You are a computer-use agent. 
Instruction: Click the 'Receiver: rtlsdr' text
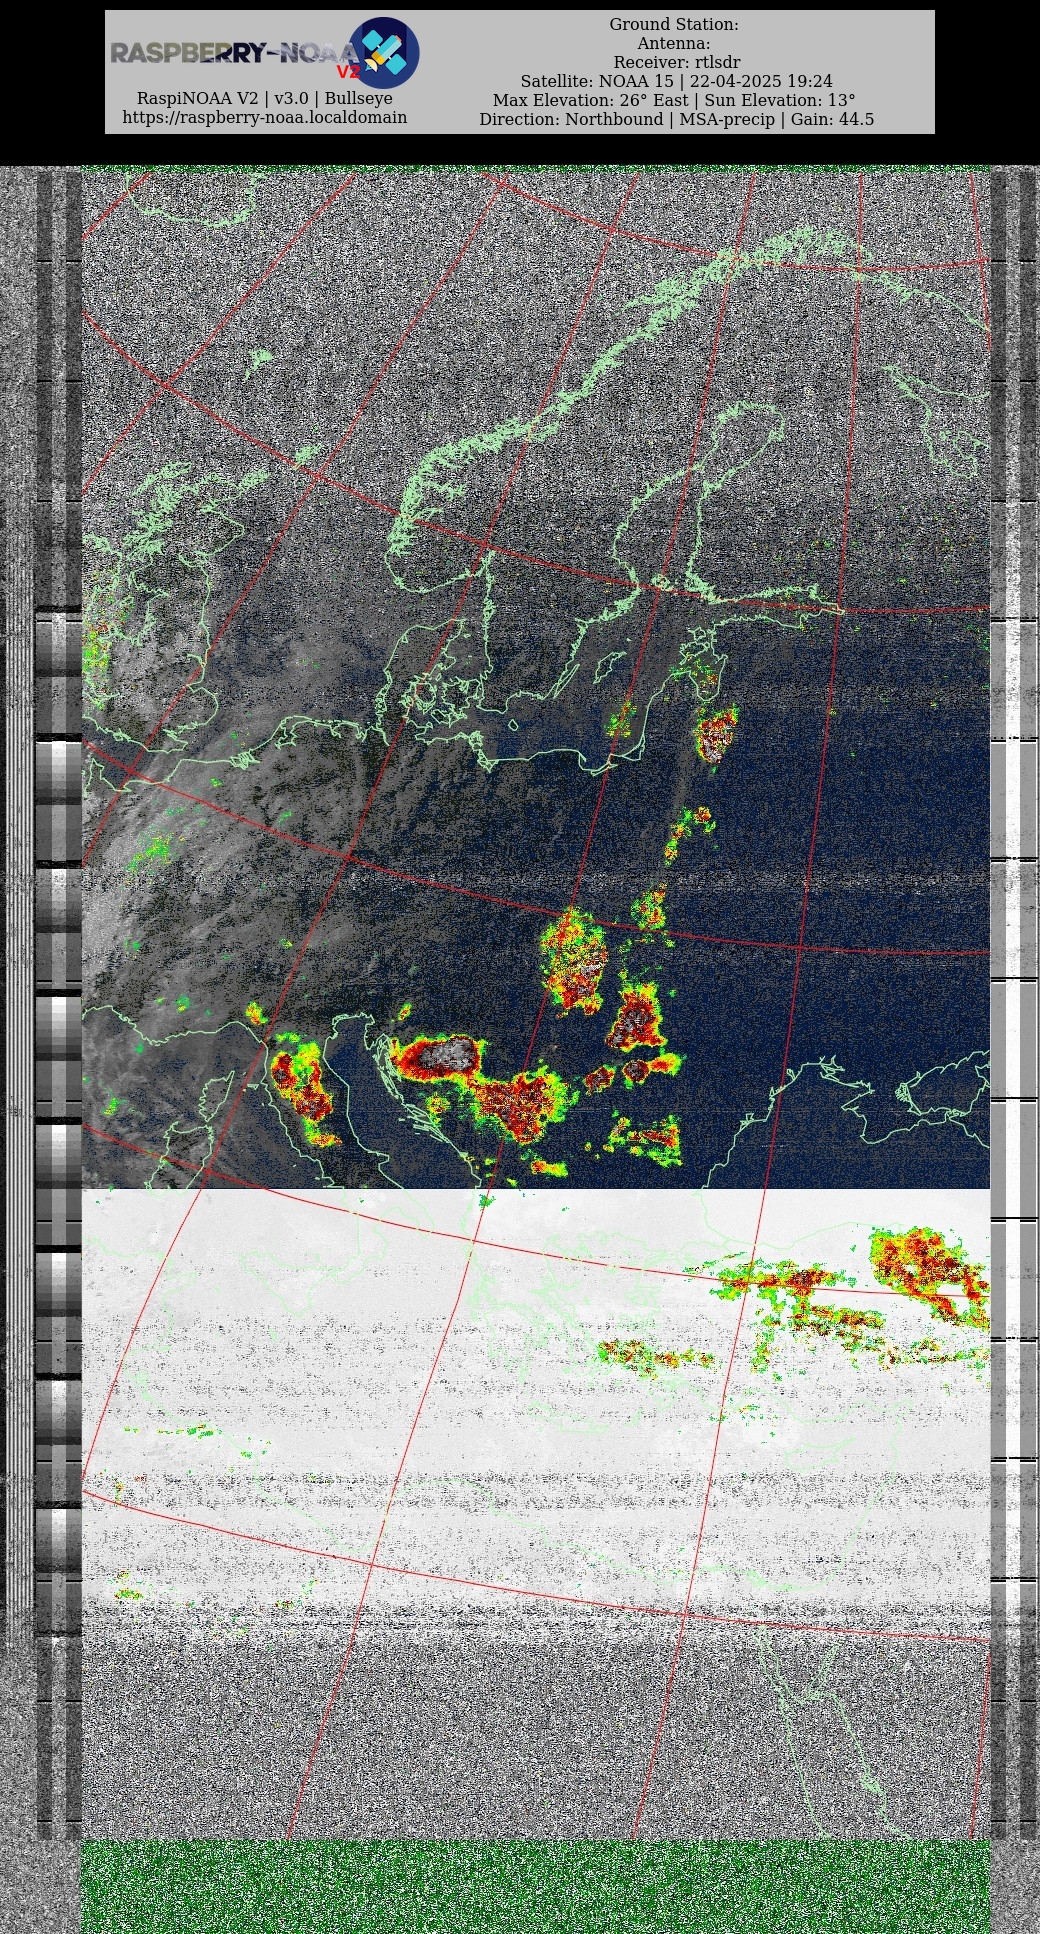677,63
